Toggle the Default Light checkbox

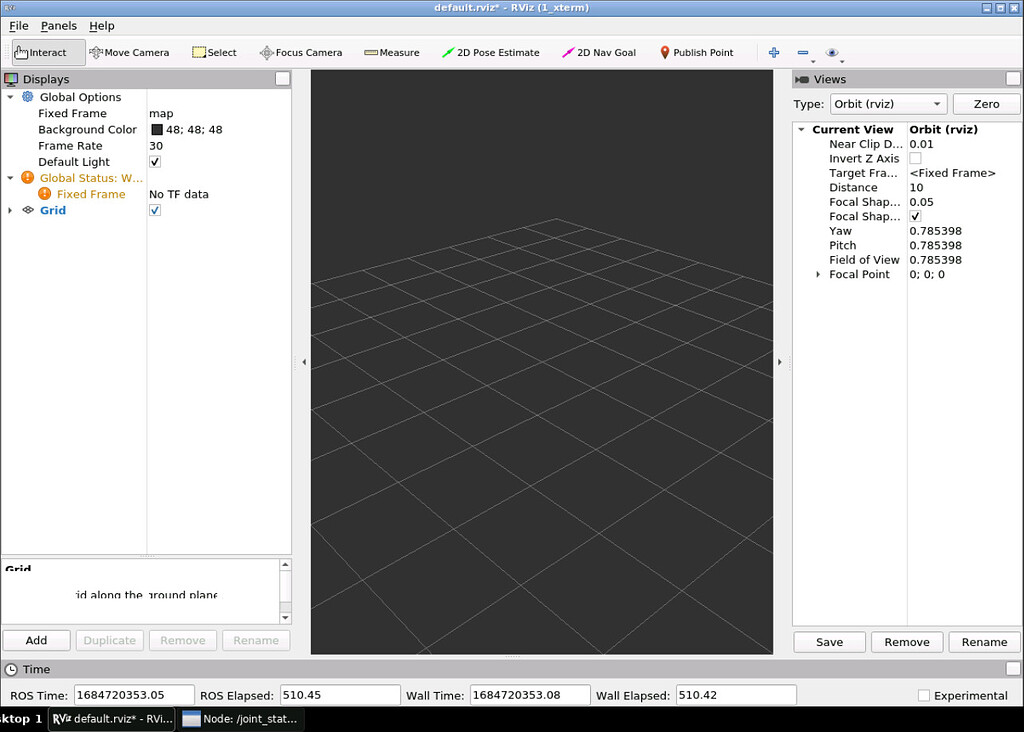click(x=155, y=161)
